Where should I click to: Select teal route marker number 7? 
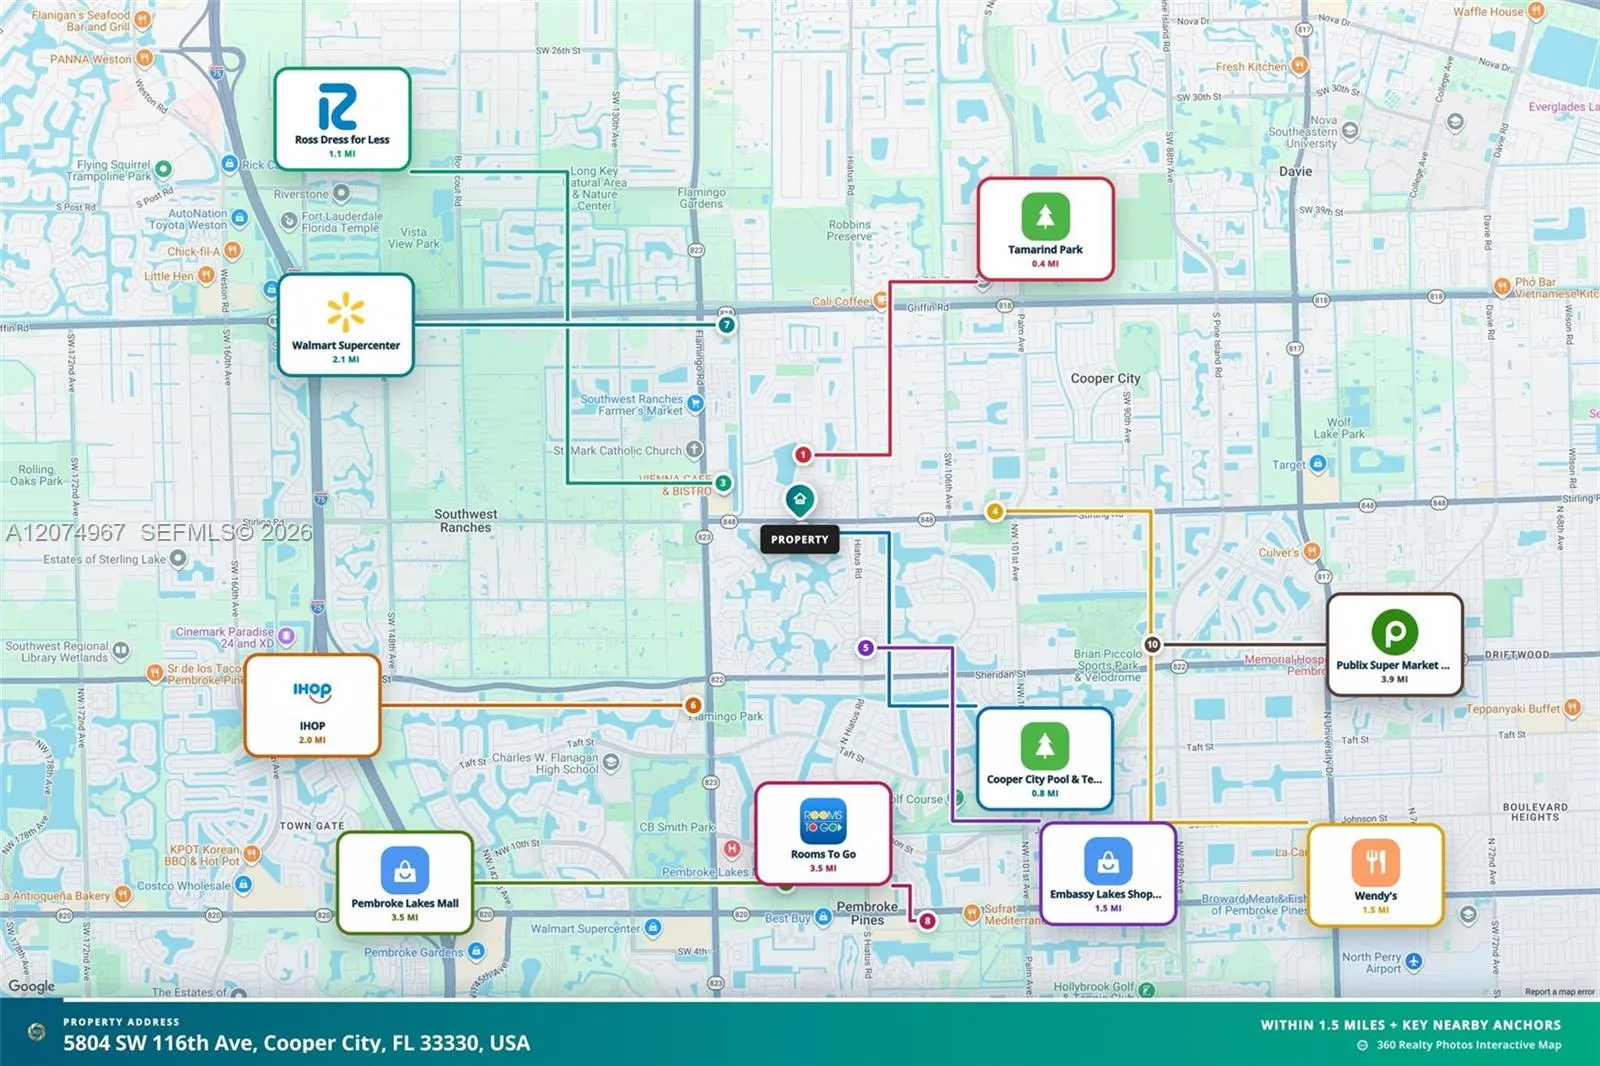[727, 325]
